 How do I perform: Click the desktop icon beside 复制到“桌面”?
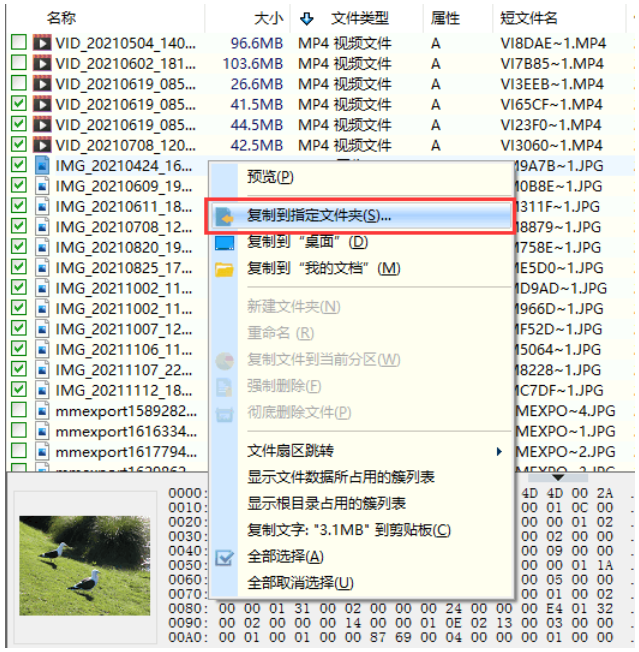click(x=225, y=242)
